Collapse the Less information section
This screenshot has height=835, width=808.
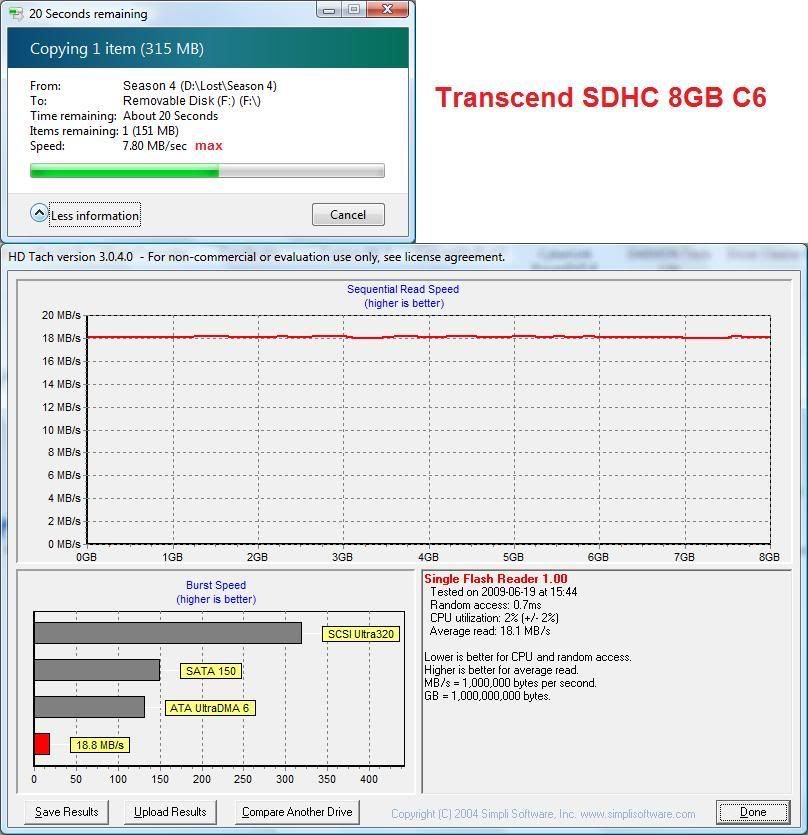click(x=95, y=215)
